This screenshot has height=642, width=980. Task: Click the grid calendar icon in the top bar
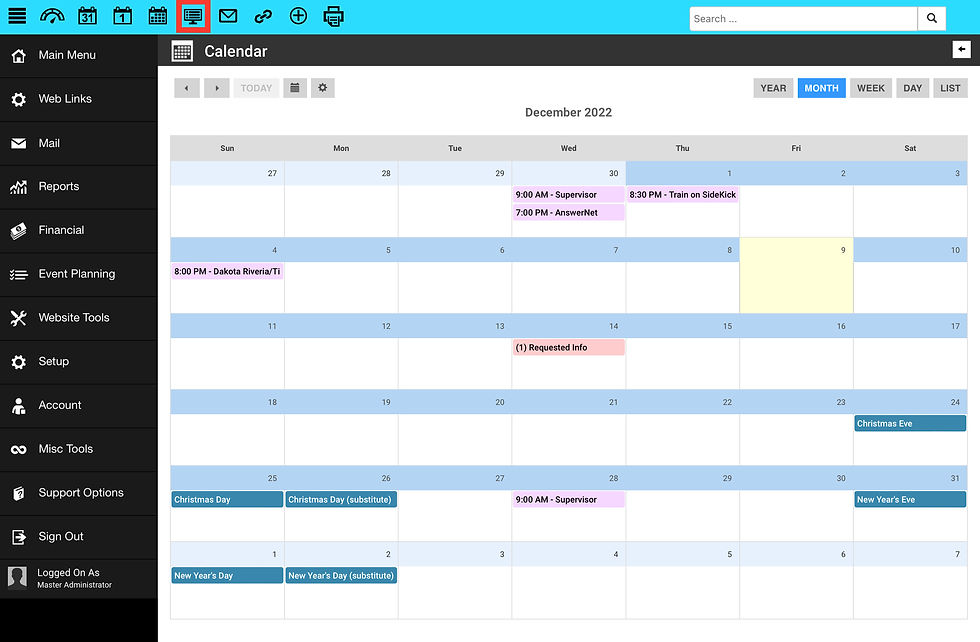pos(158,16)
